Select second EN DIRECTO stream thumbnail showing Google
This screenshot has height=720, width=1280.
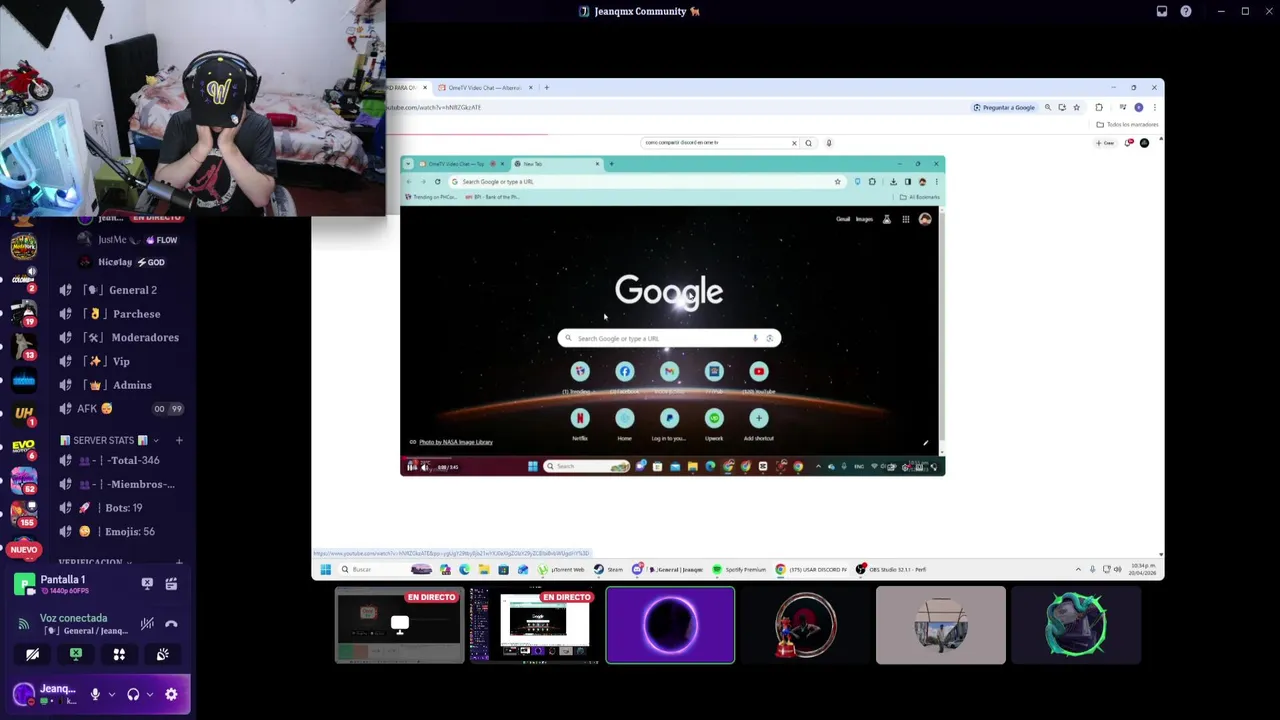[535, 625]
